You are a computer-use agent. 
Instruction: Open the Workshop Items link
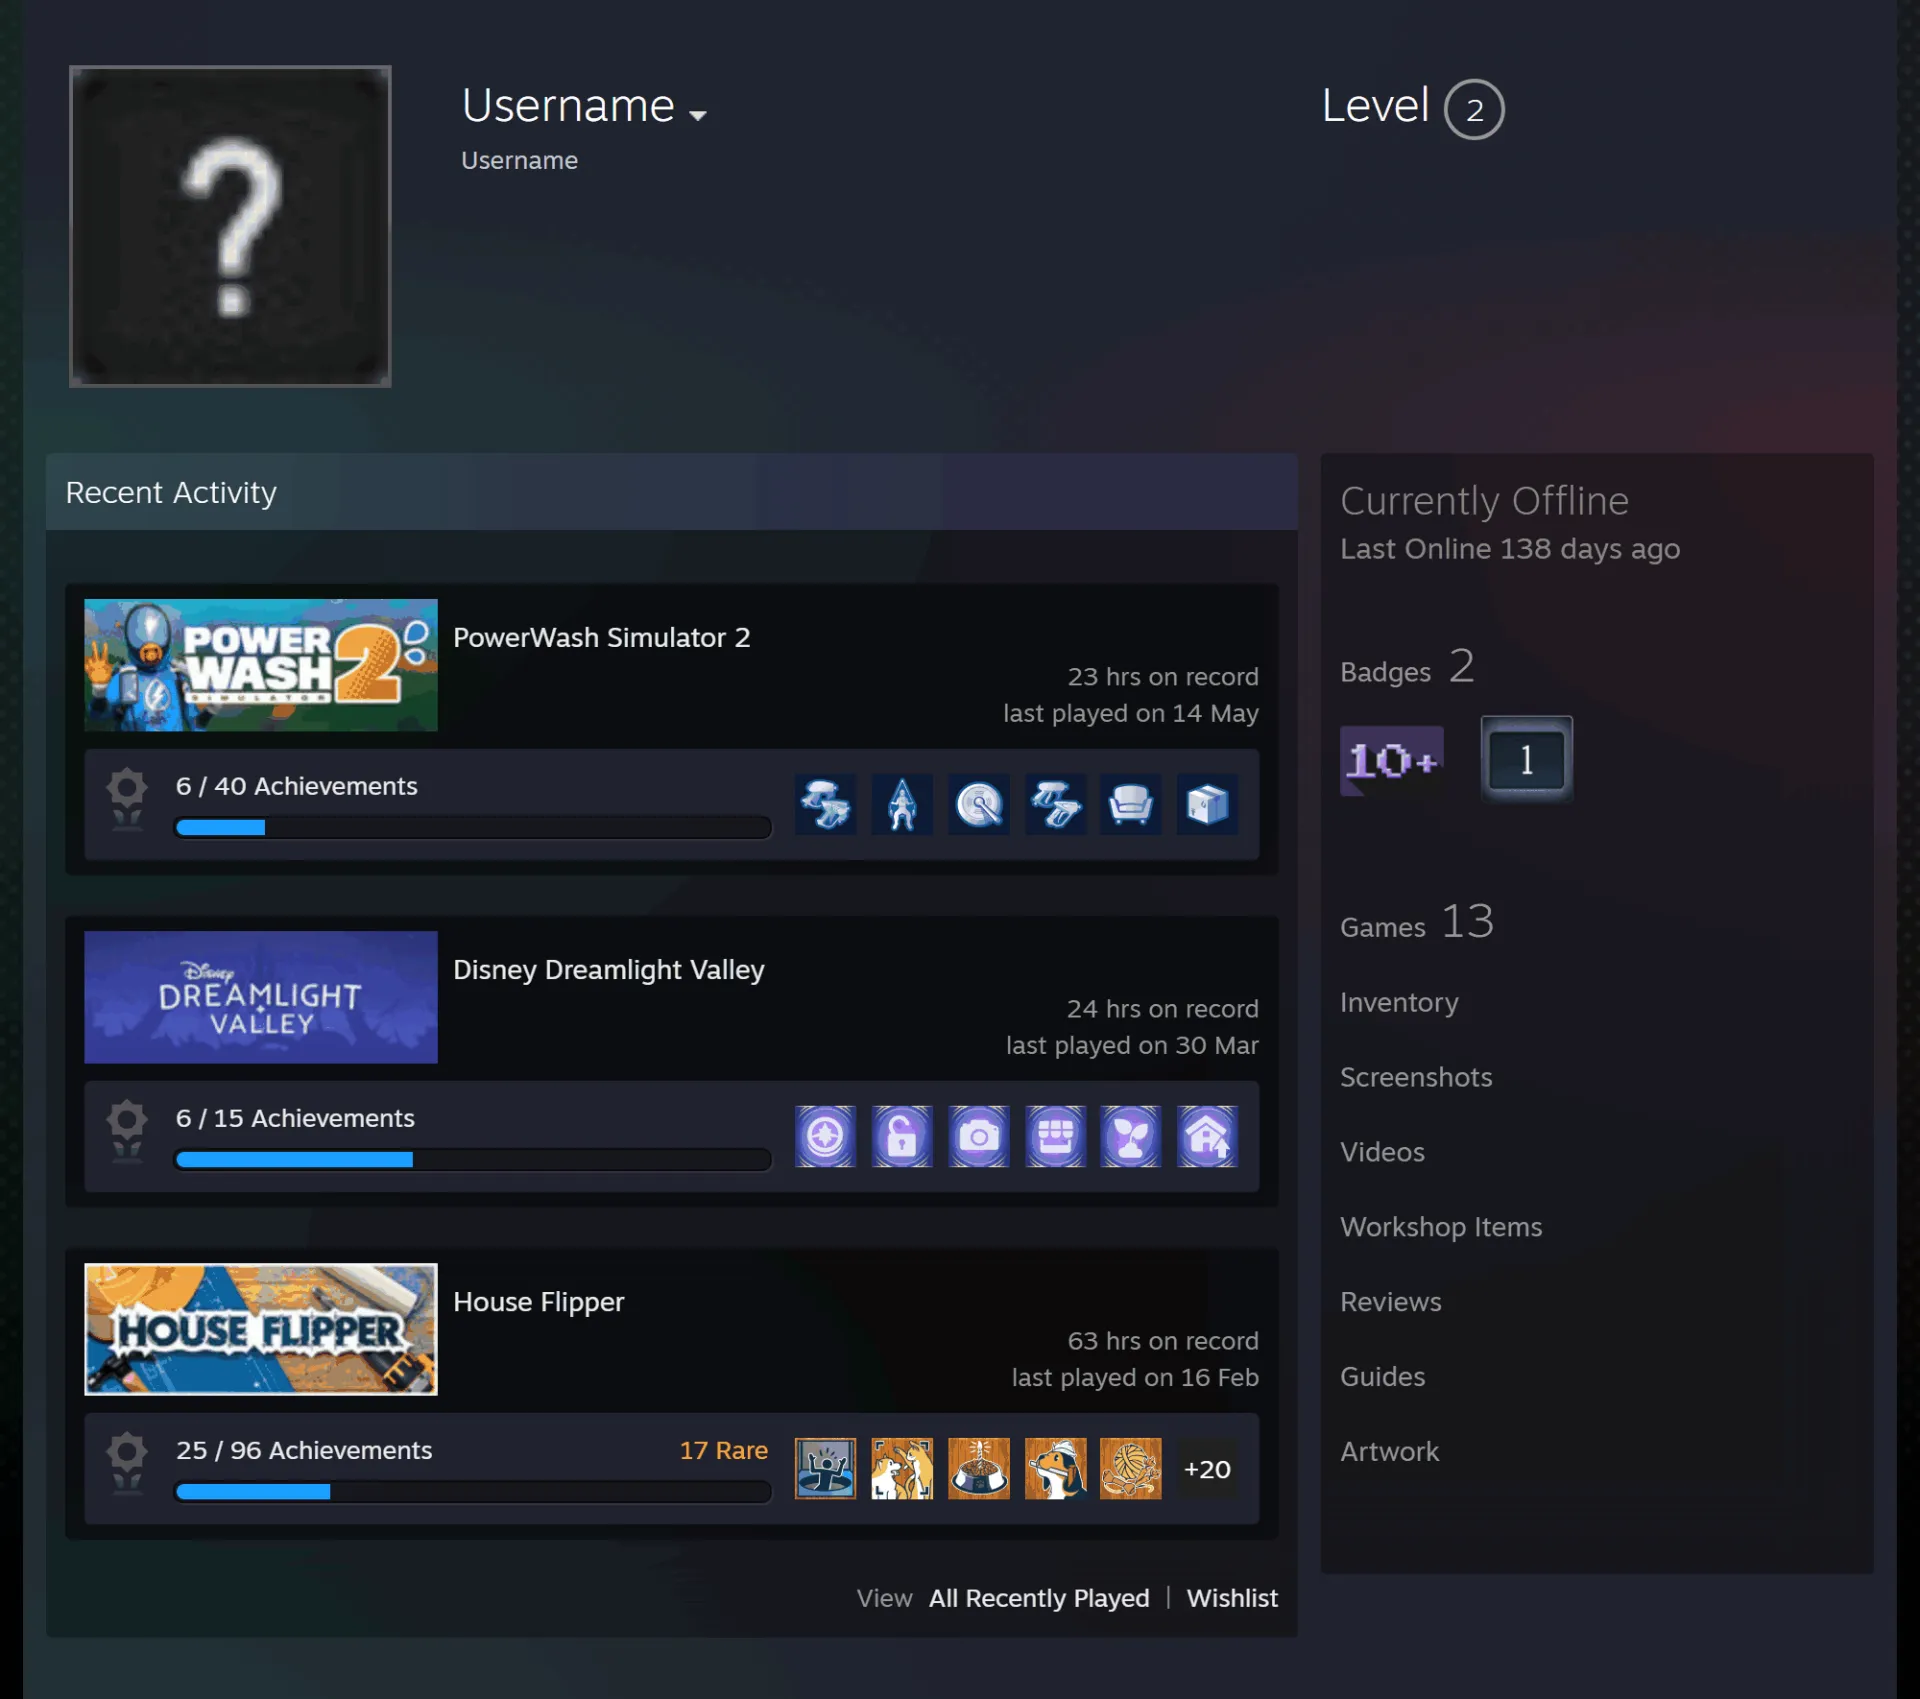pyautogui.click(x=1441, y=1227)
